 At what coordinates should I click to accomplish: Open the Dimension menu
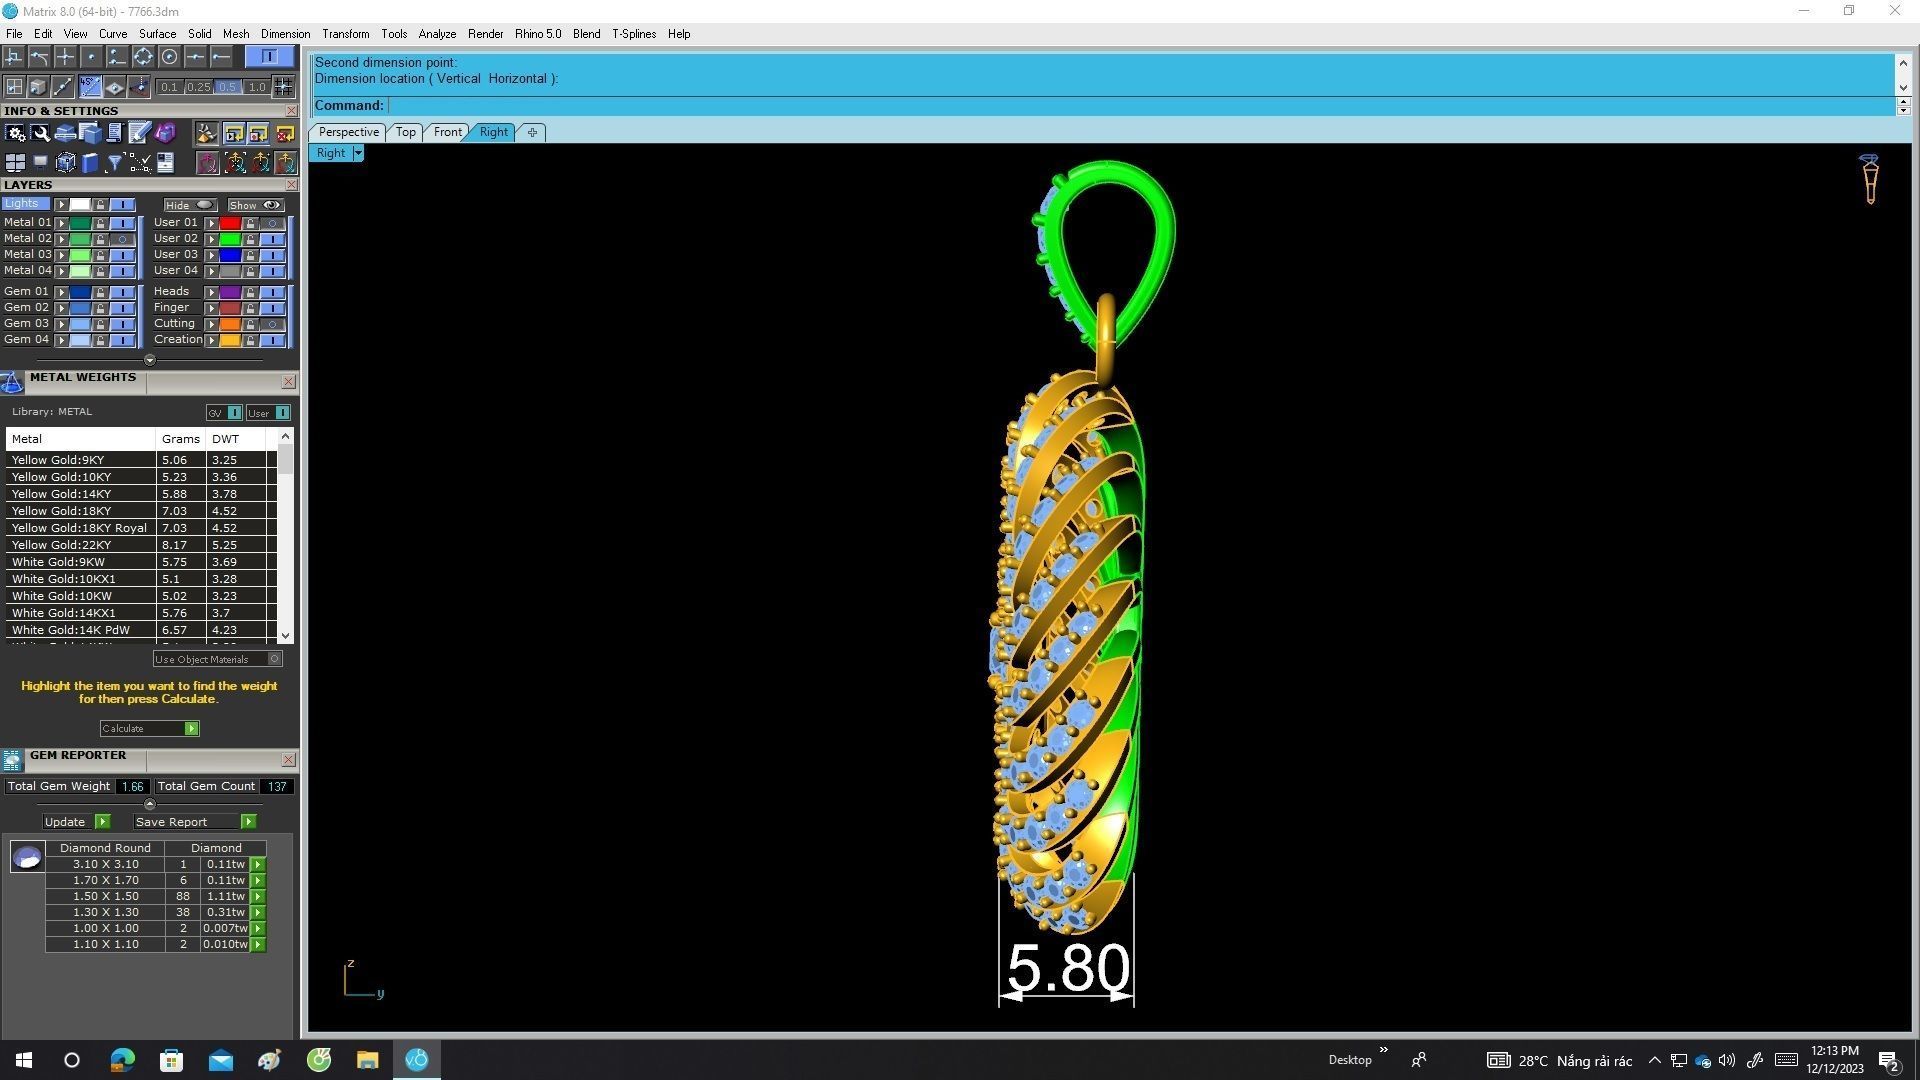point(285,34)
